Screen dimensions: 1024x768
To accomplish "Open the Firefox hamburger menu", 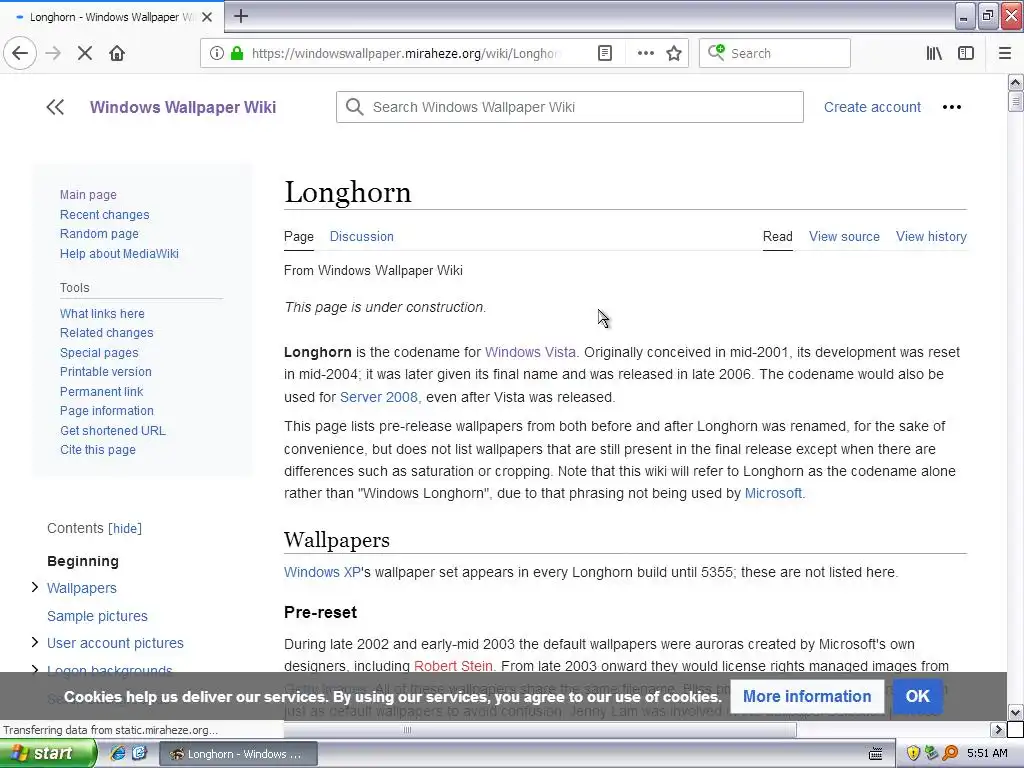I will (x=1005, y=53).
